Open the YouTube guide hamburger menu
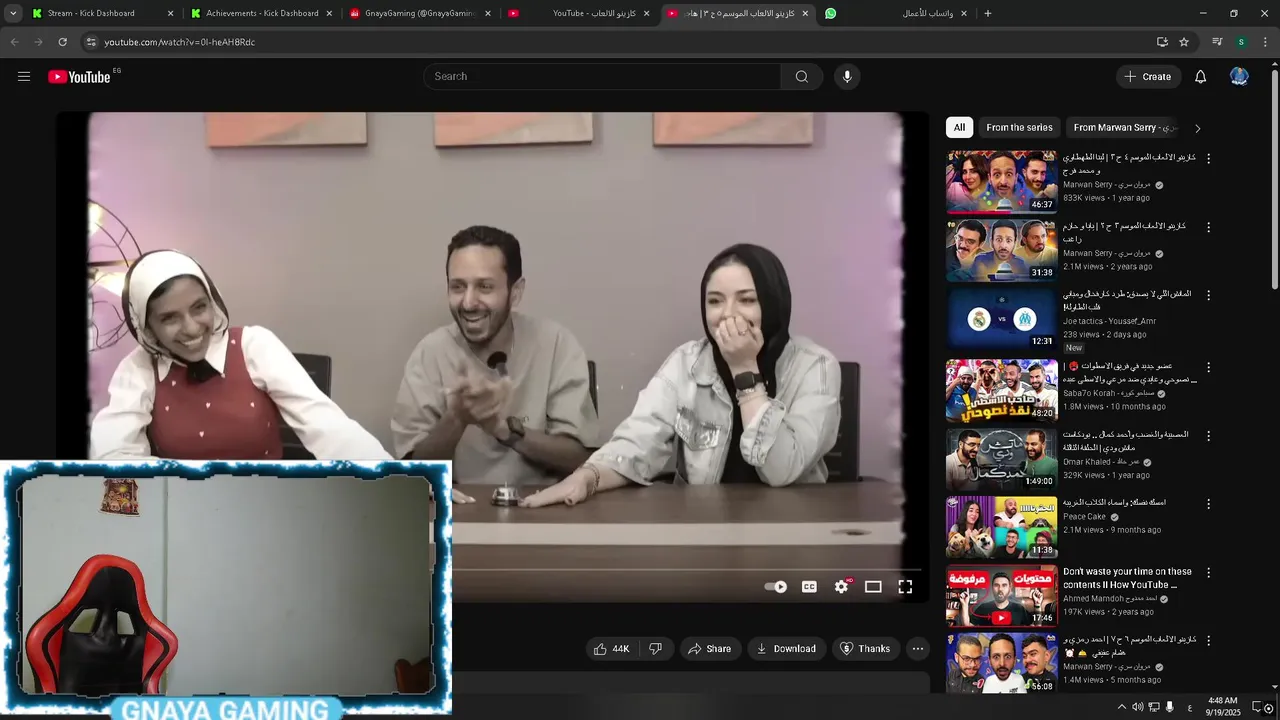This screenshot has width=1280, height=720. (24, 77)
